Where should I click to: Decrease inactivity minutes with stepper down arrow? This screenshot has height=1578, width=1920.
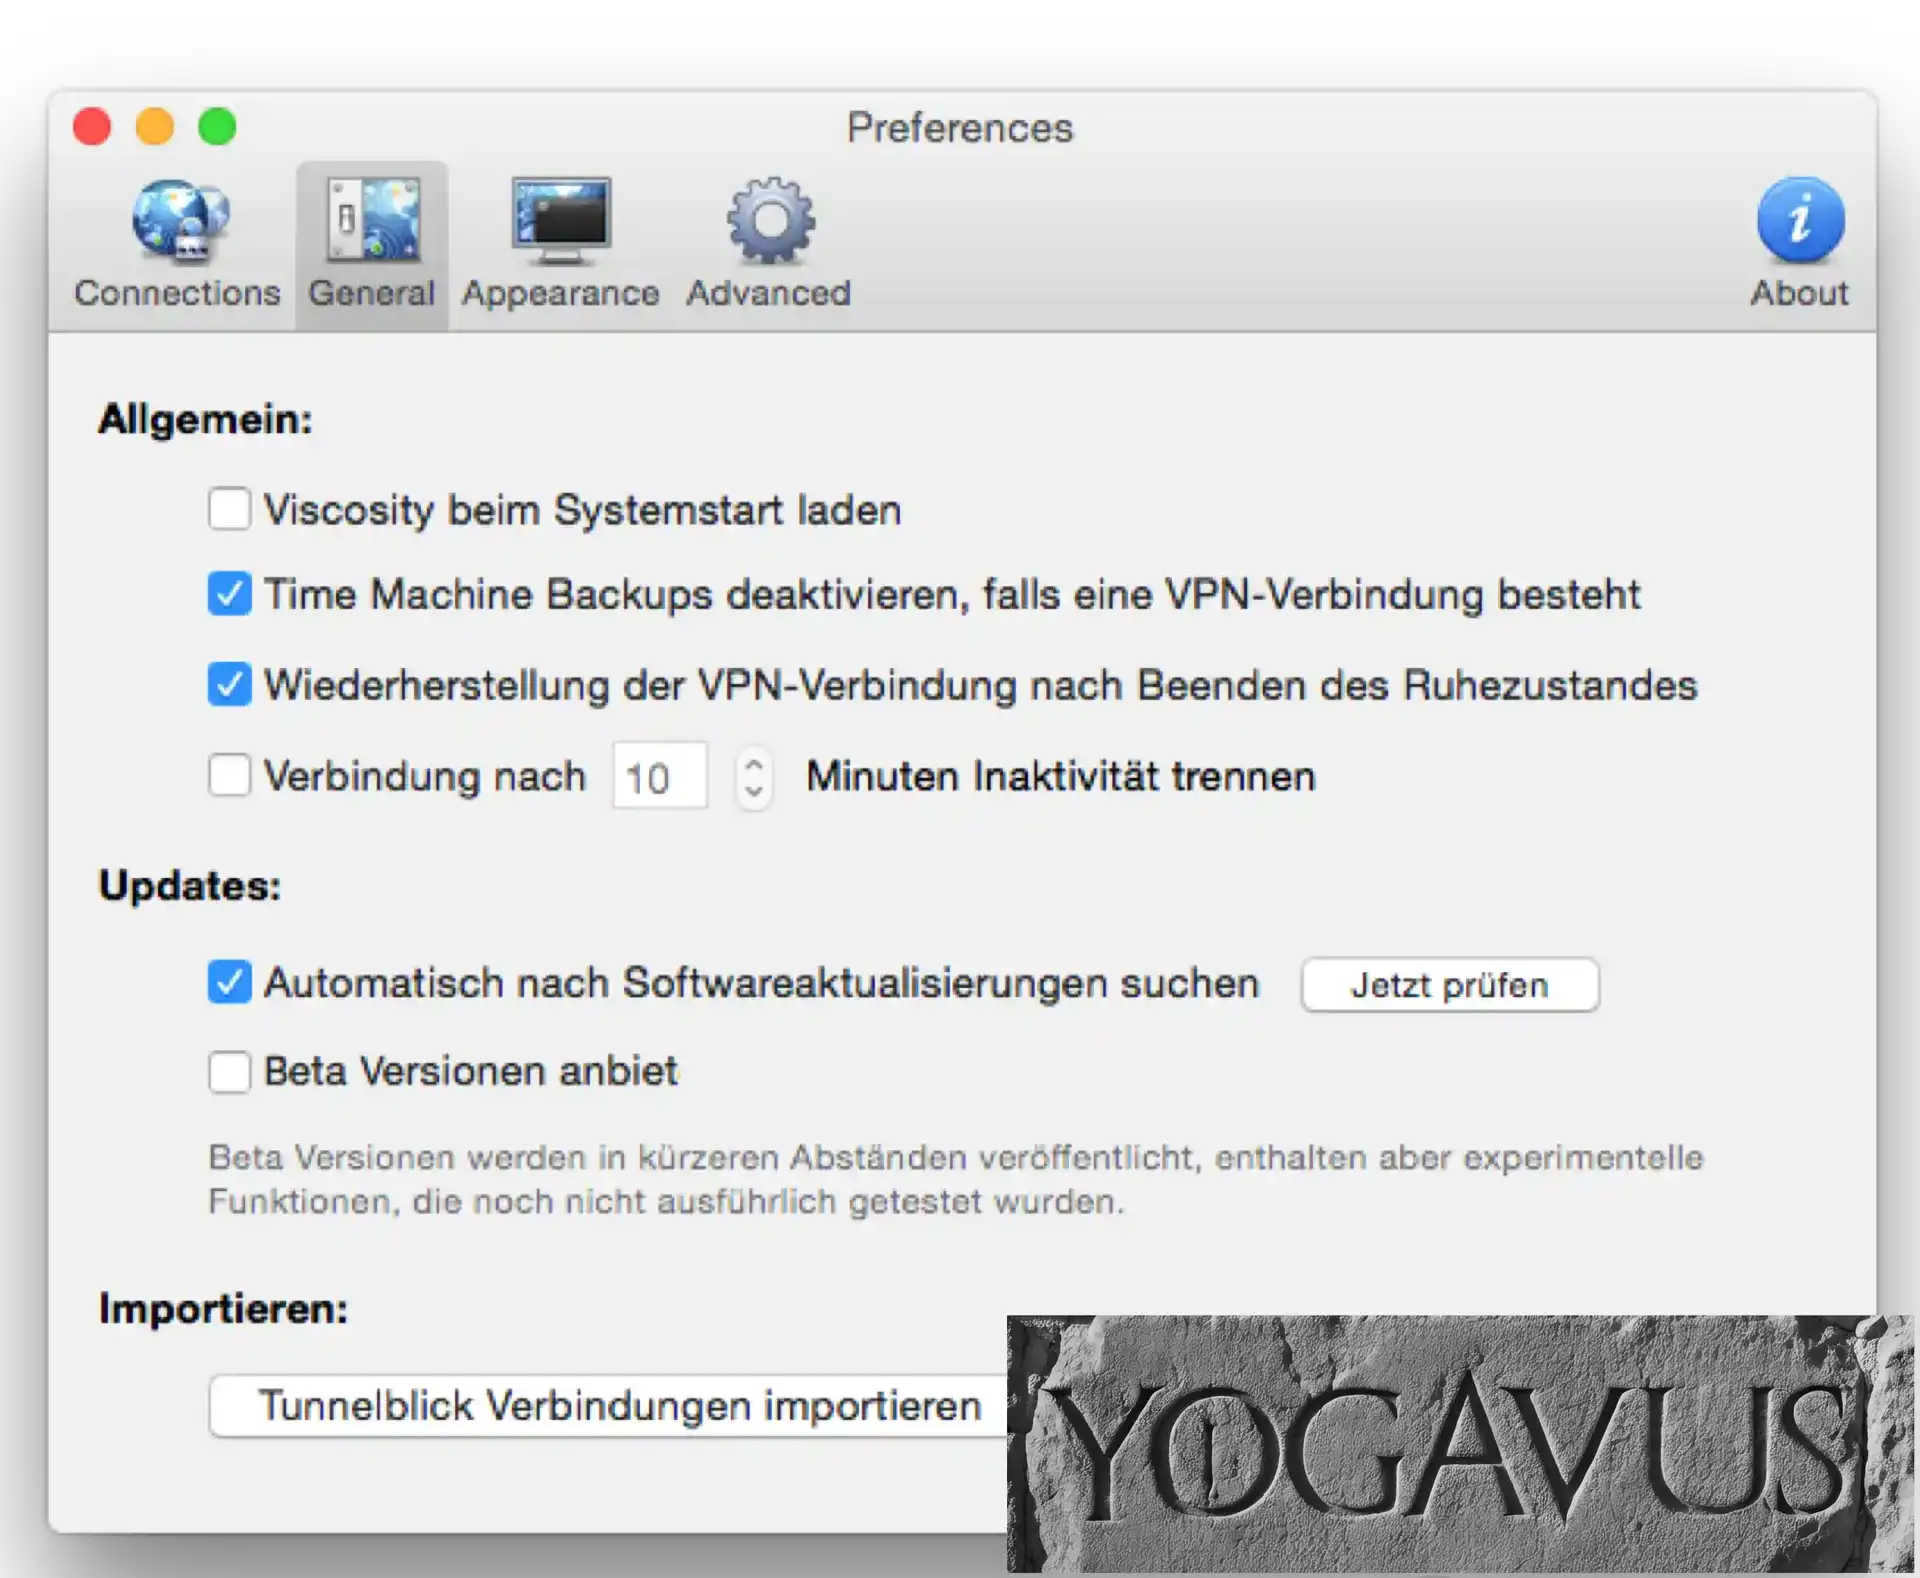(754, 791)
